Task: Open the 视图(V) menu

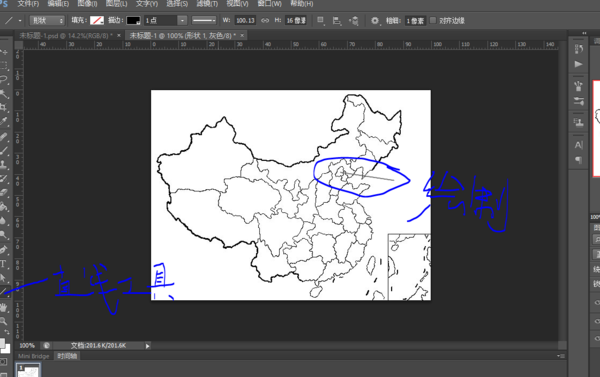Action: point(237,4)
